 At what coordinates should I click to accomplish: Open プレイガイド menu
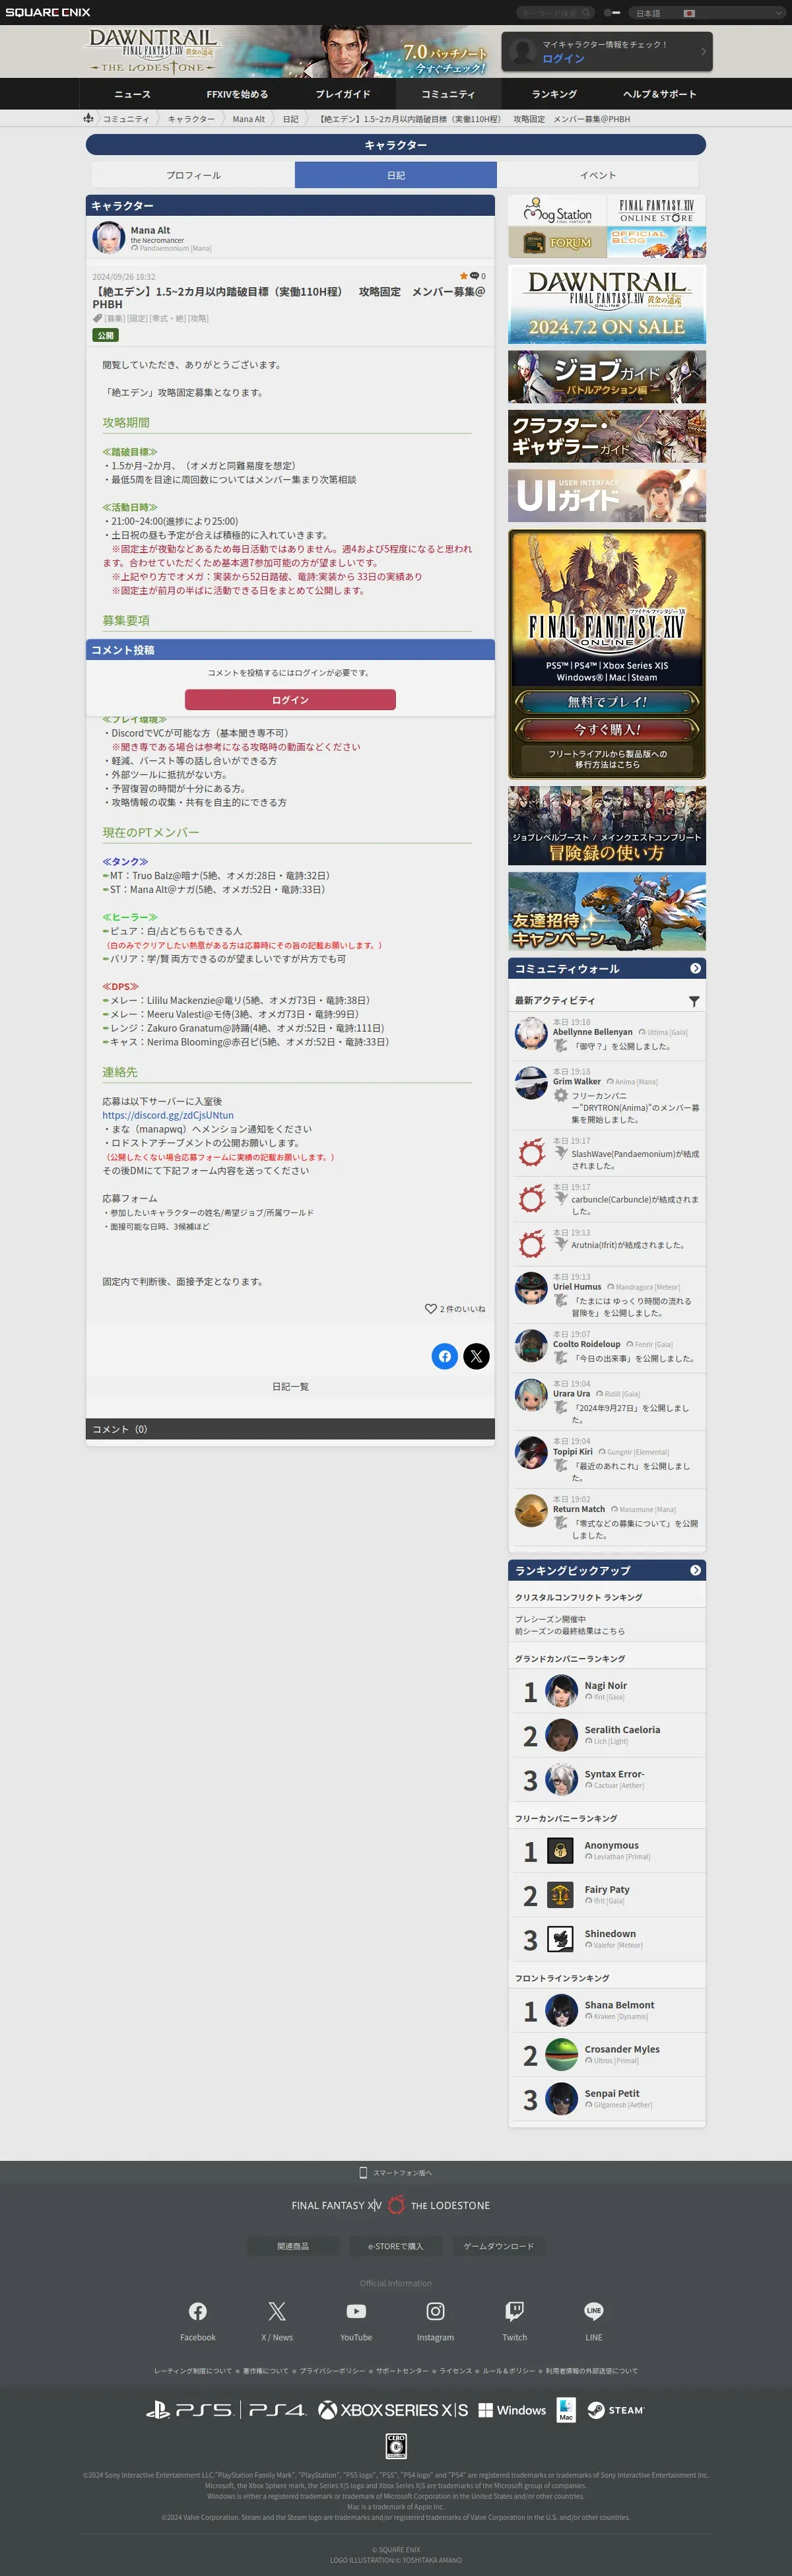(343, 94)
